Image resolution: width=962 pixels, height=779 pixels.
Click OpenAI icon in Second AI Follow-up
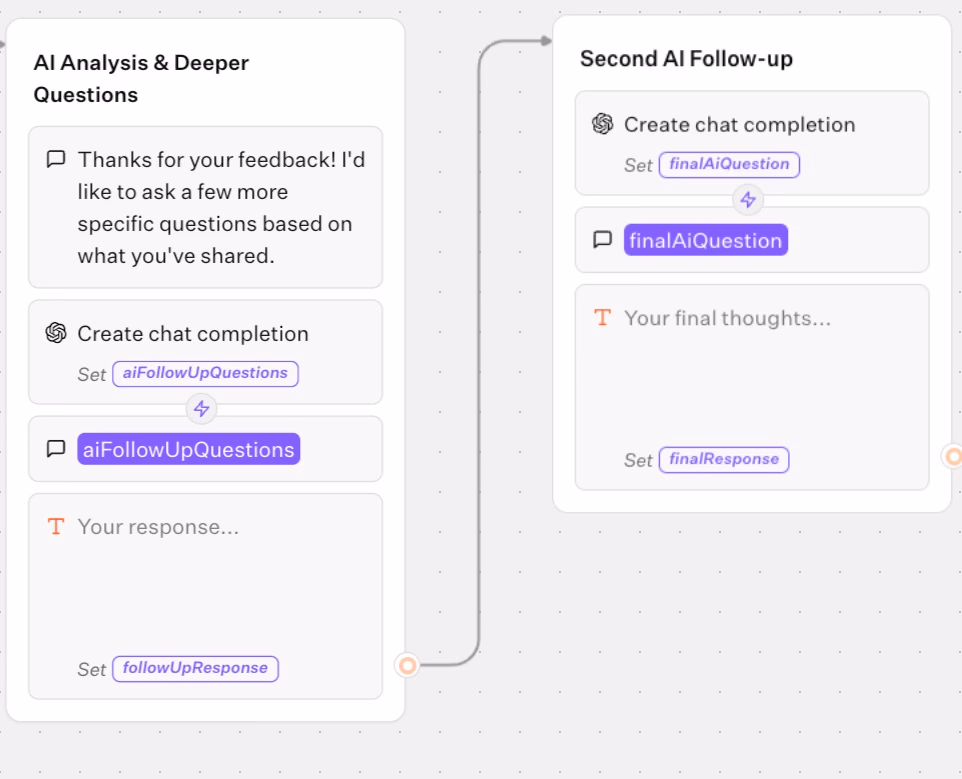click(x=602, y=124)
